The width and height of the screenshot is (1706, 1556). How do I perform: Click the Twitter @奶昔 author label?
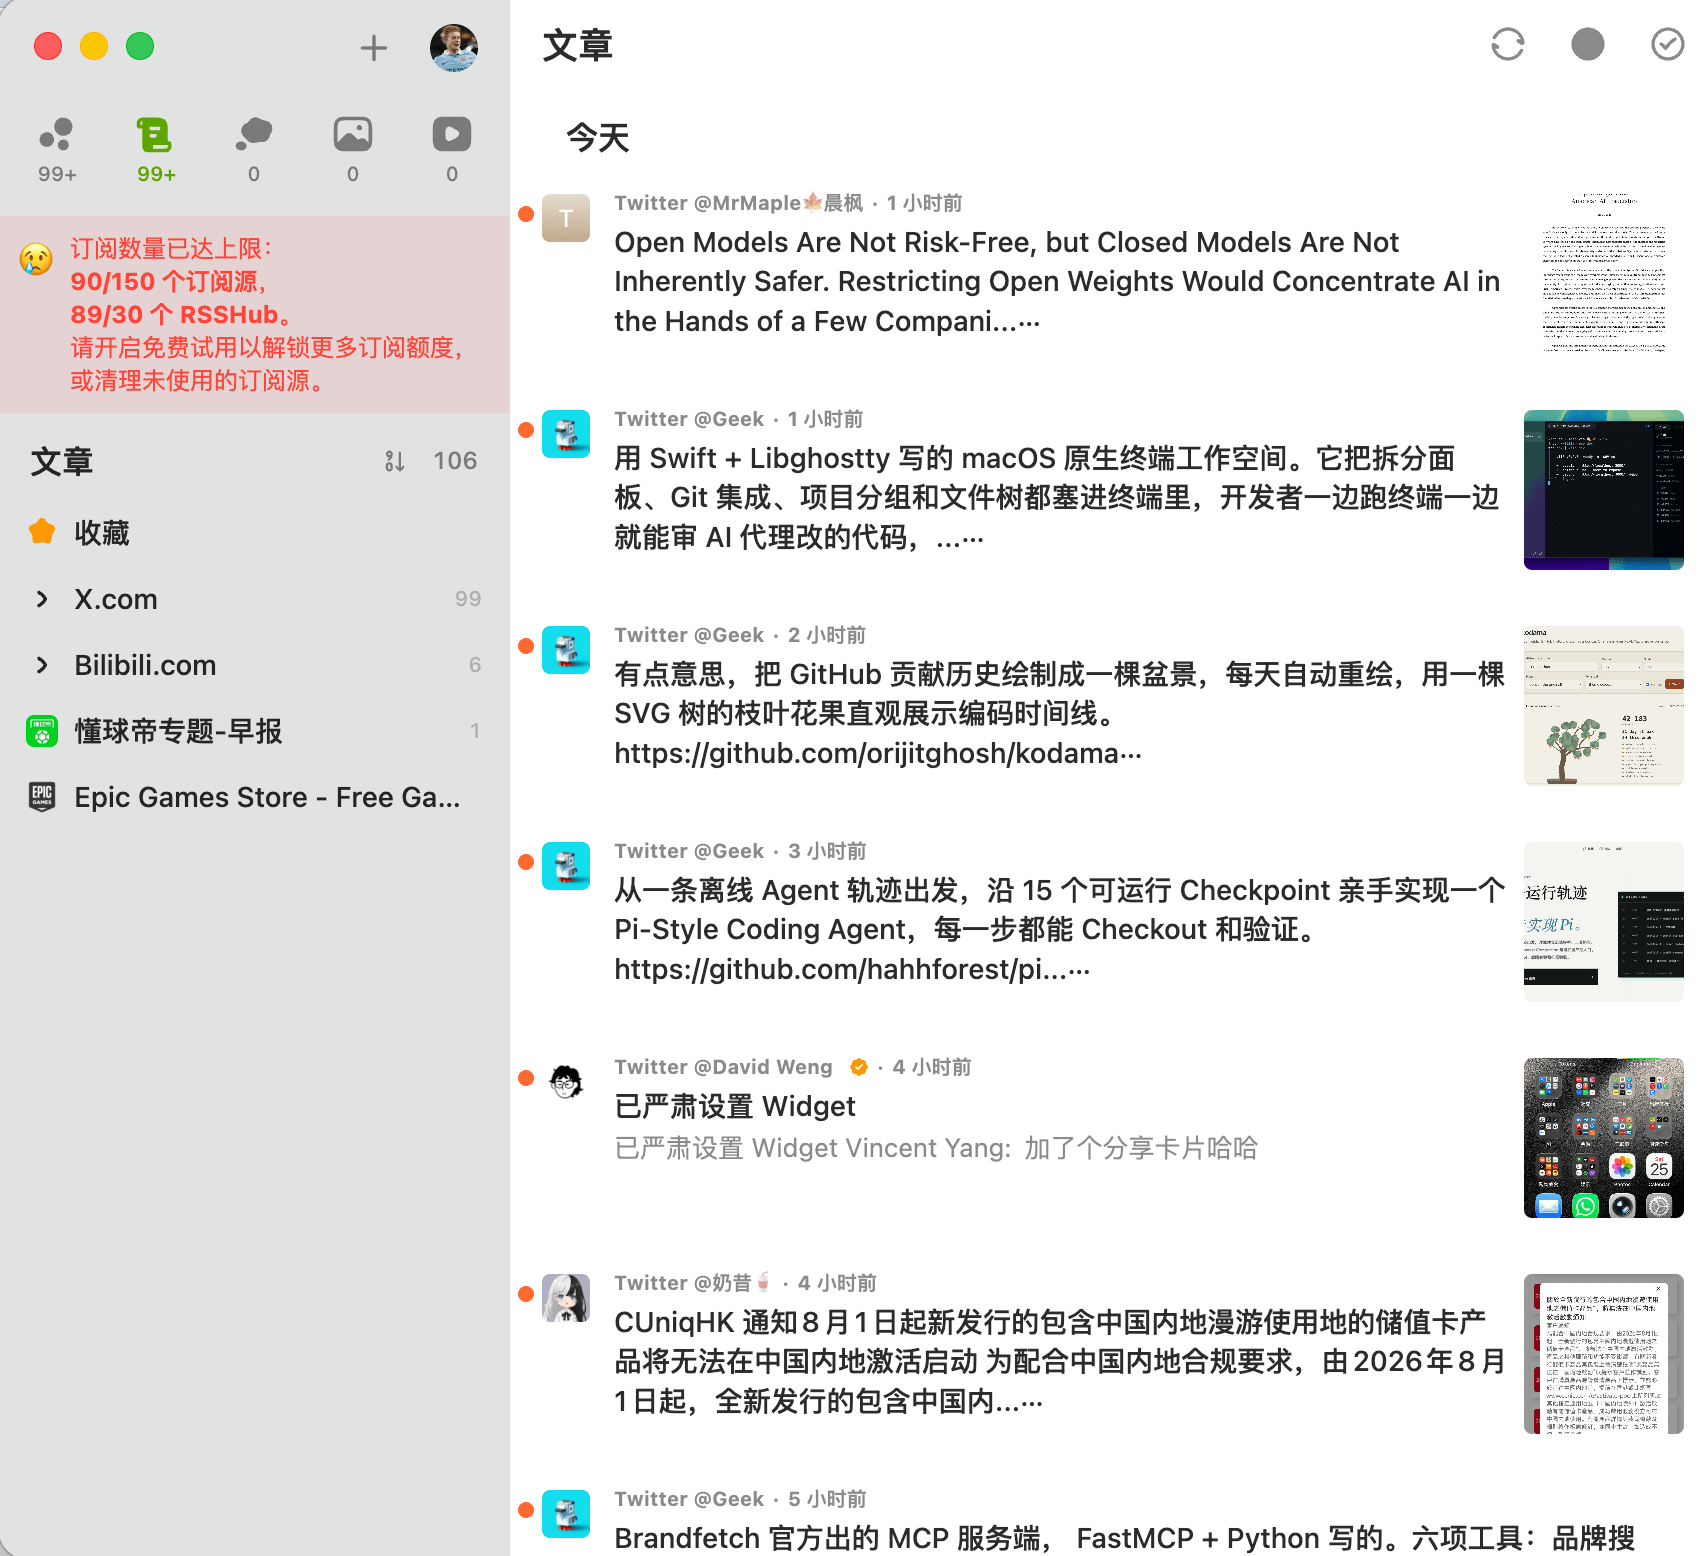pos(694,1283)
